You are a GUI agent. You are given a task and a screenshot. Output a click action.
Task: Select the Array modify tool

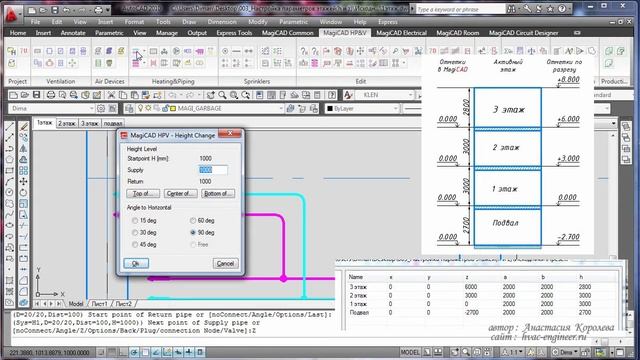[24, 171]
